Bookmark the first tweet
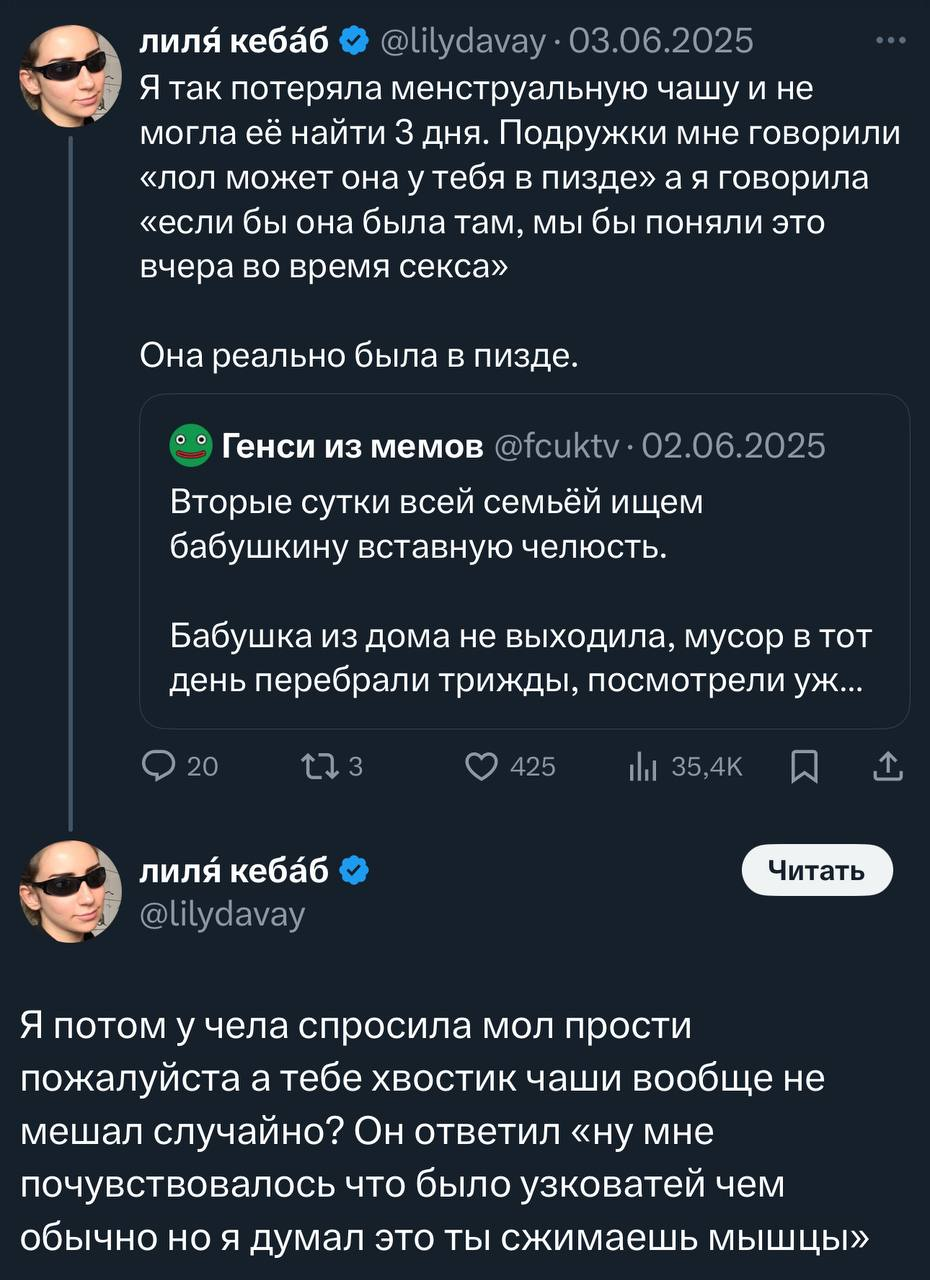 [x=803, y=766]
